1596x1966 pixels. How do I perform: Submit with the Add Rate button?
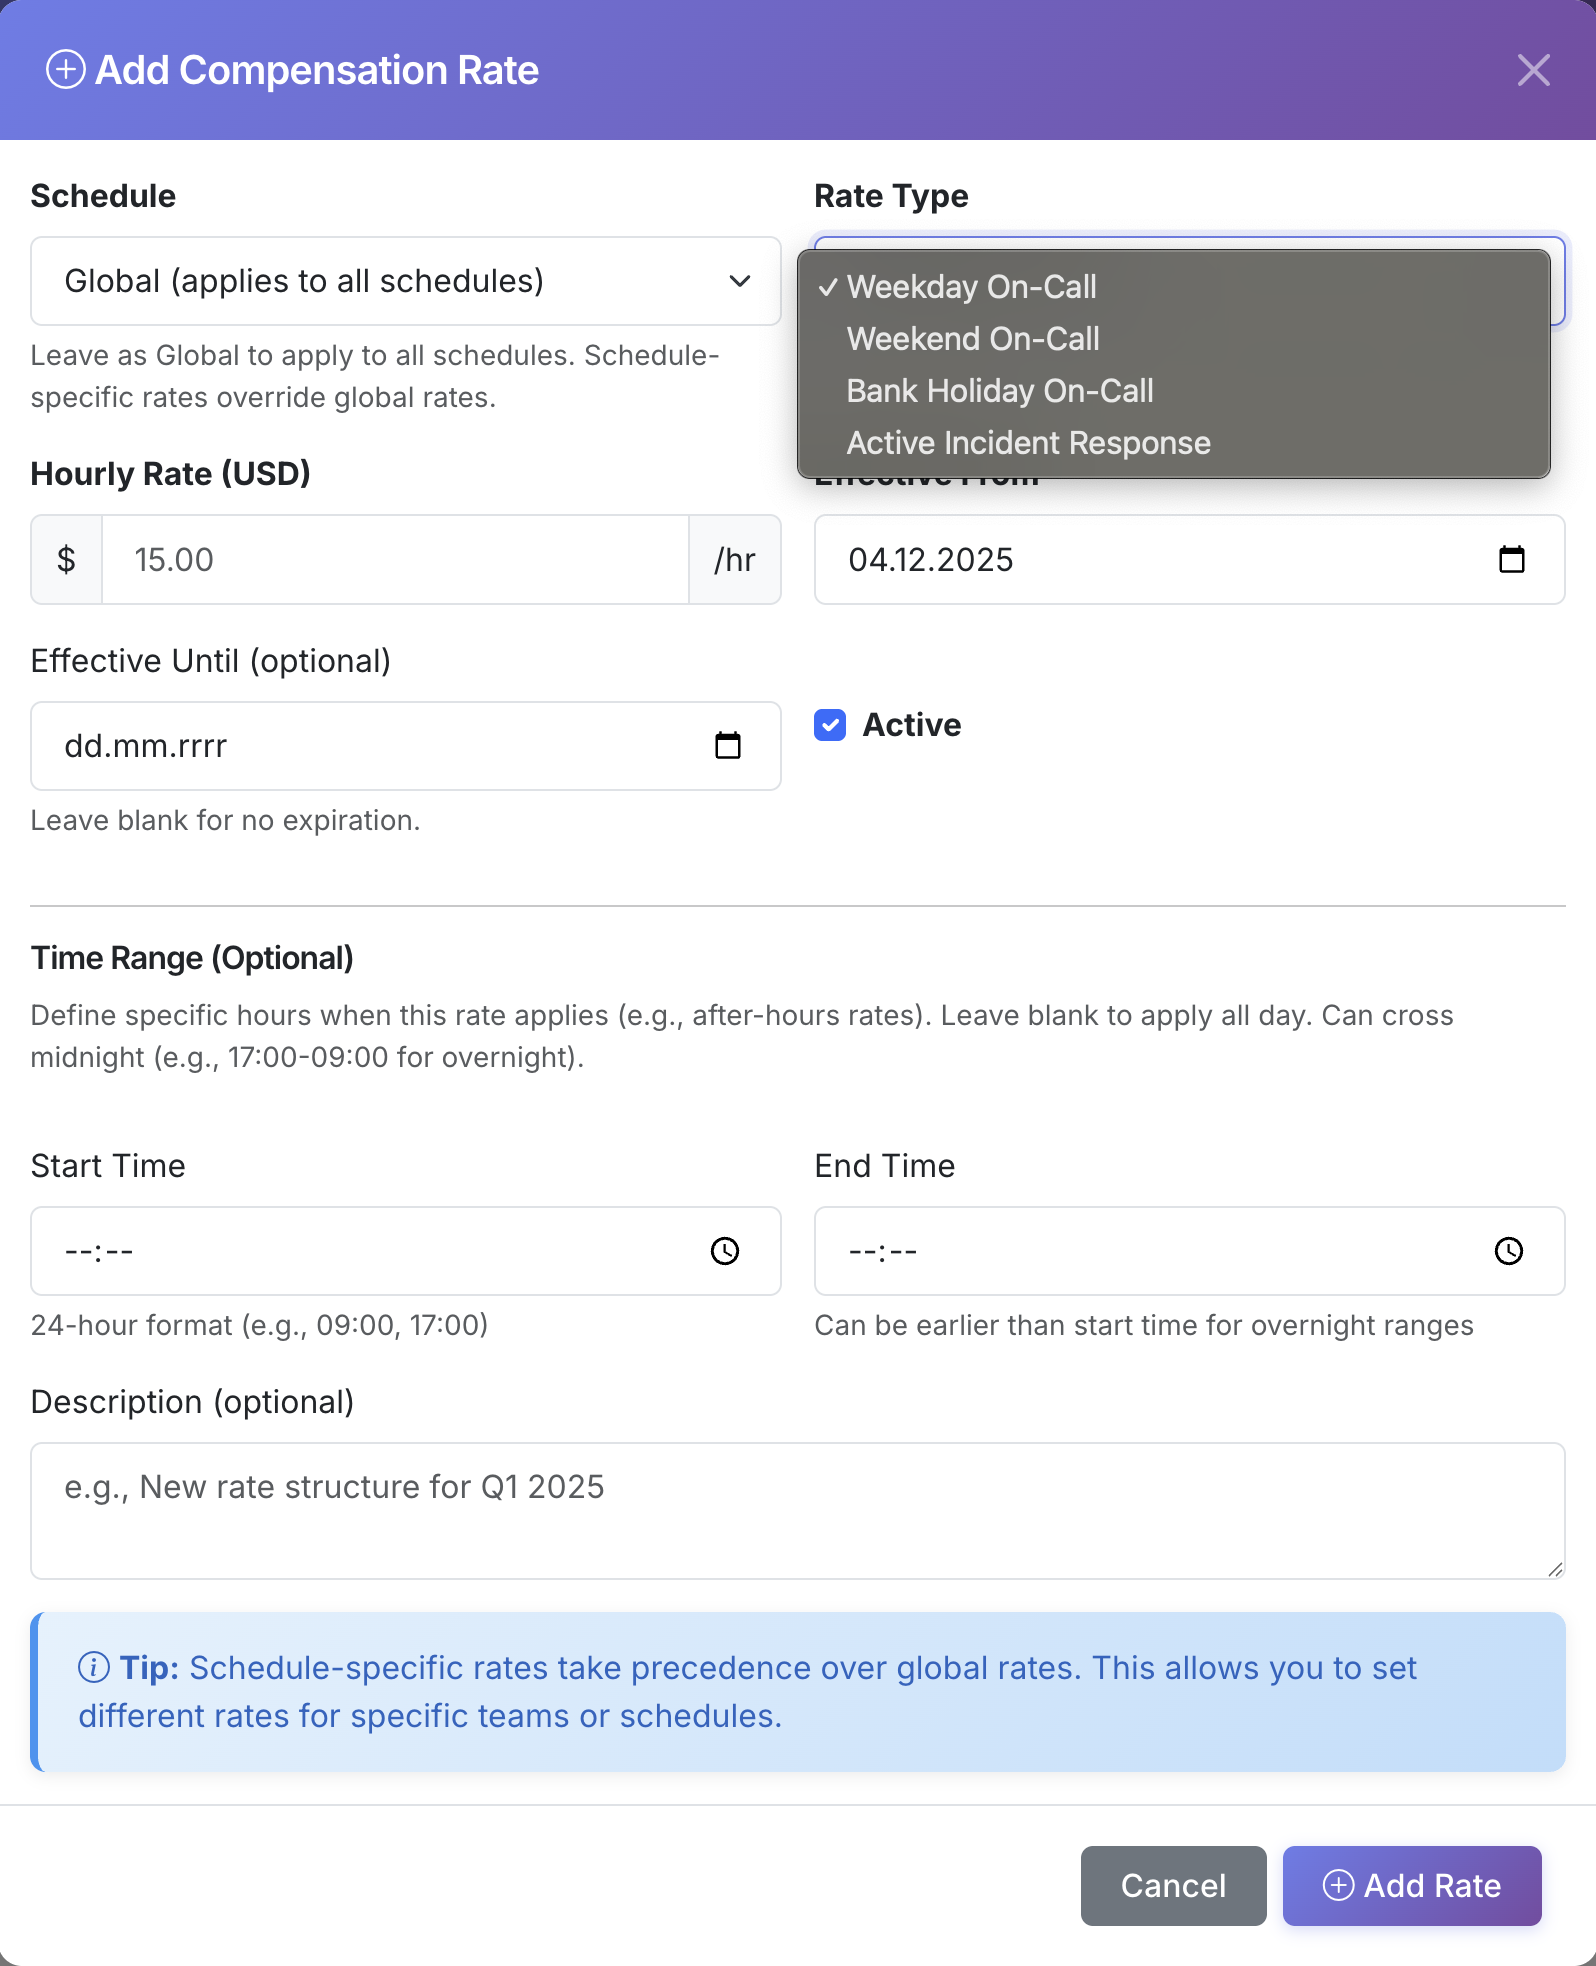click(1411, 1886)
